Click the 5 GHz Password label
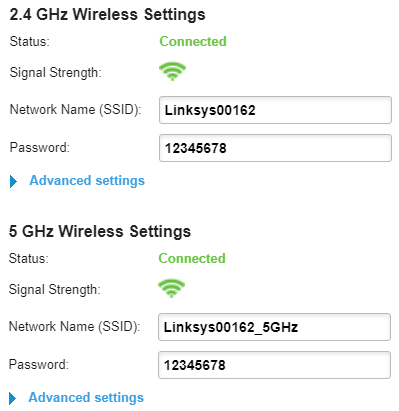 tap(39, 364)
